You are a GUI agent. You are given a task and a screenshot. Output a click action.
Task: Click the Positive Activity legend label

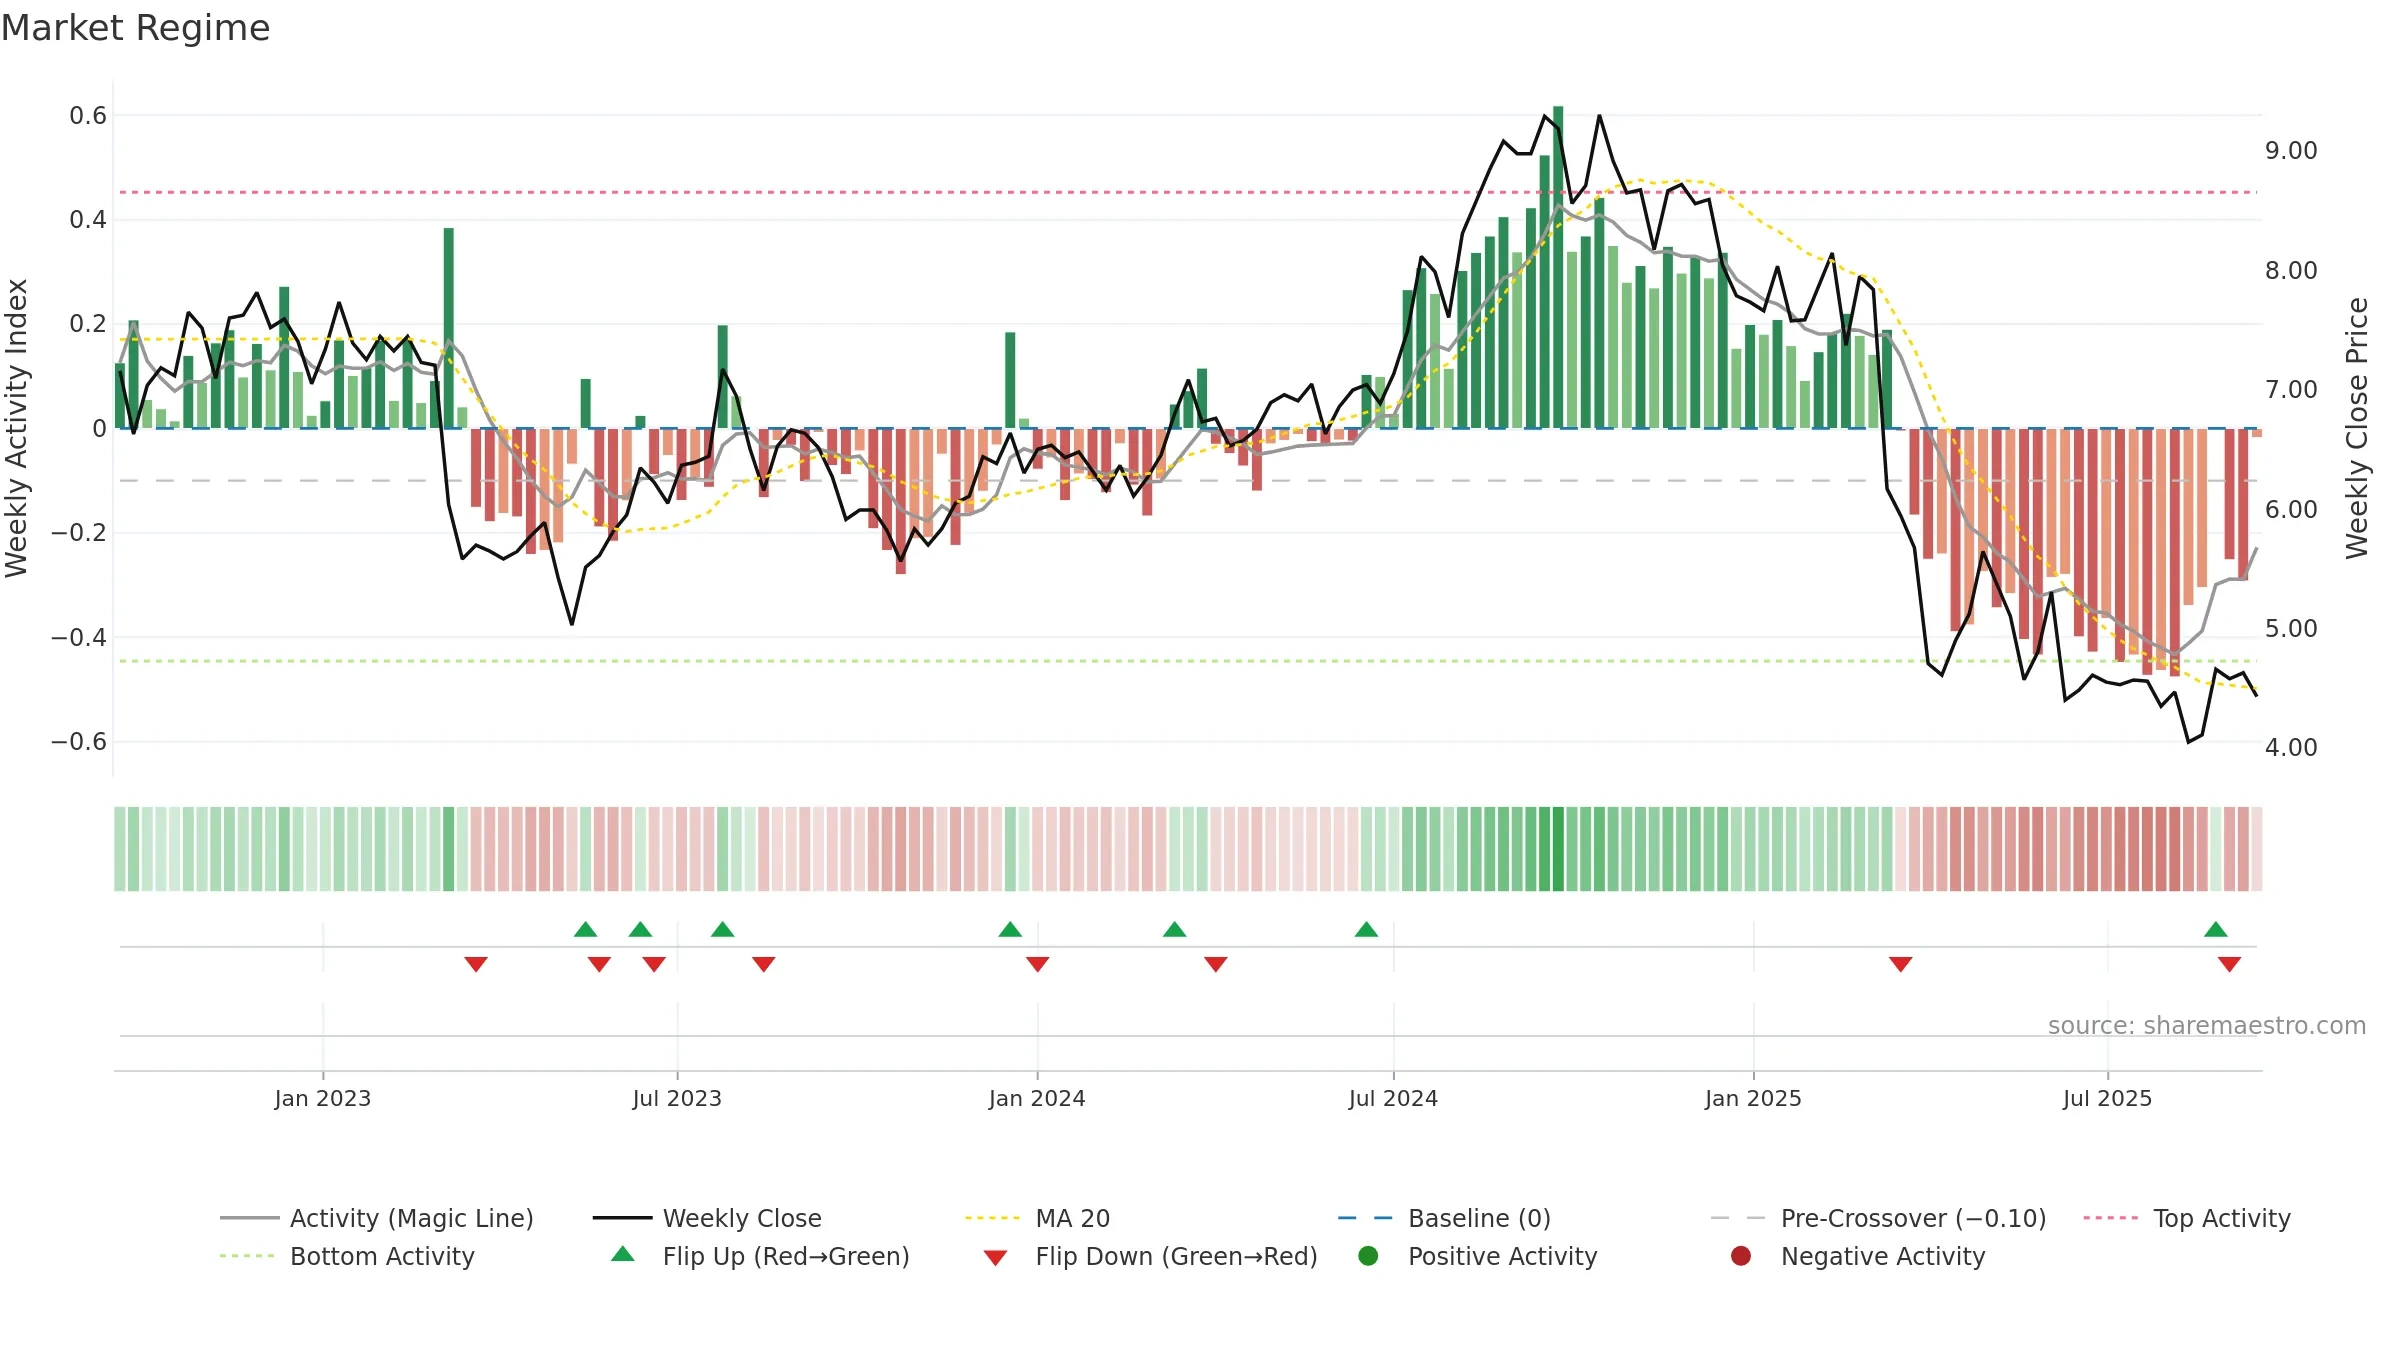1502,1256
